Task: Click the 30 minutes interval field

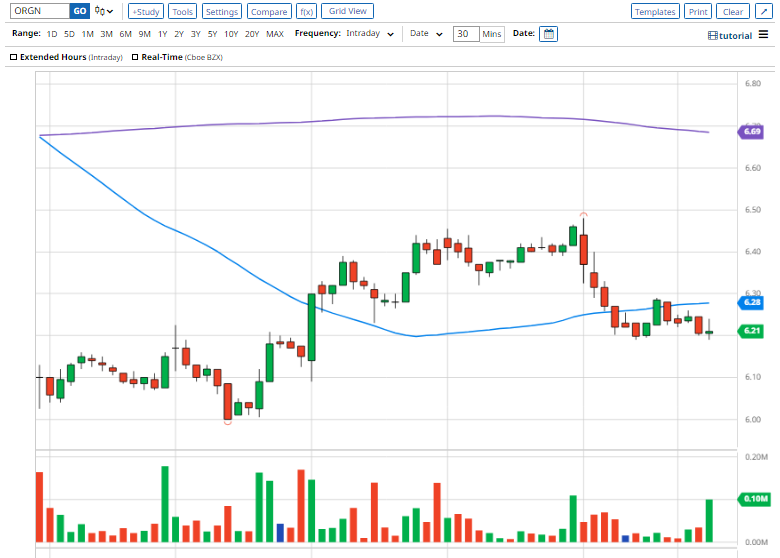Action: [466, 34]
